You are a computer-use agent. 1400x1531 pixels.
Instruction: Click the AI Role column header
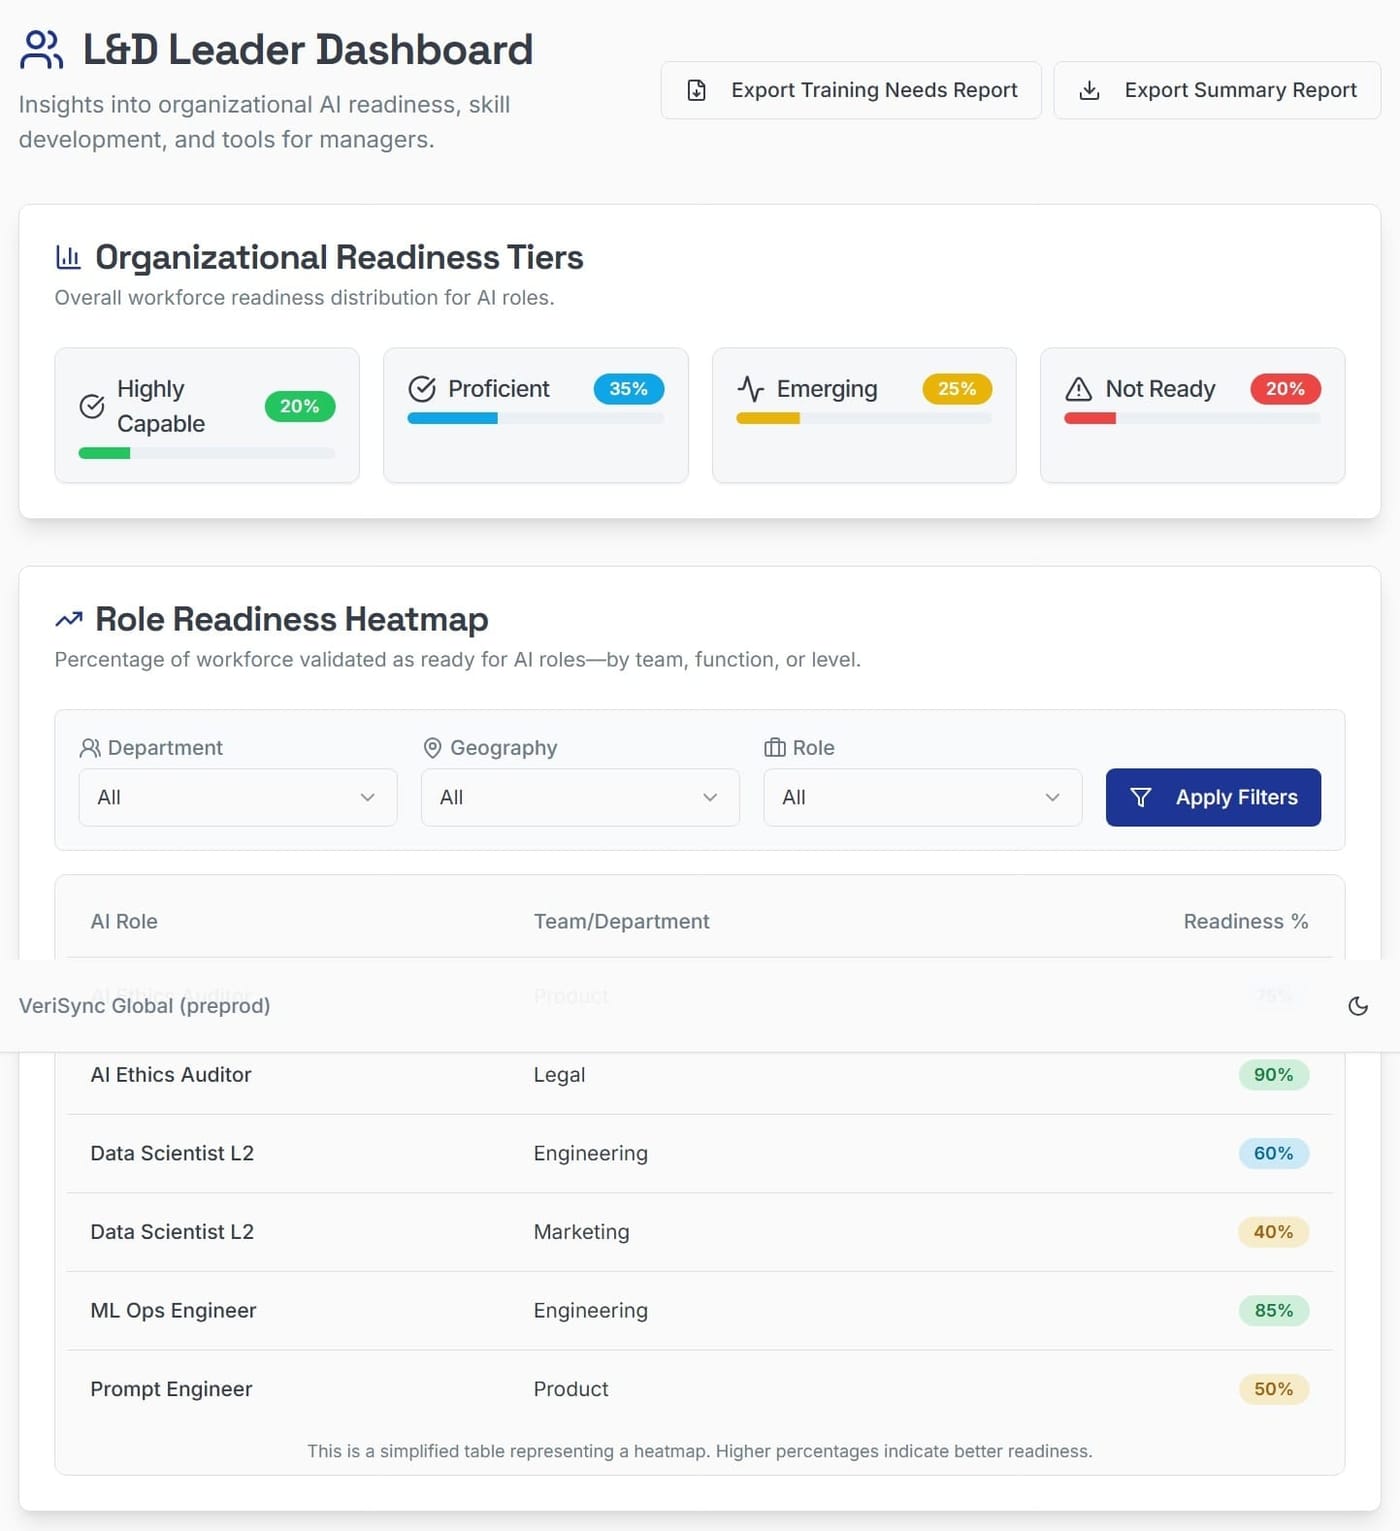point(124,921)
